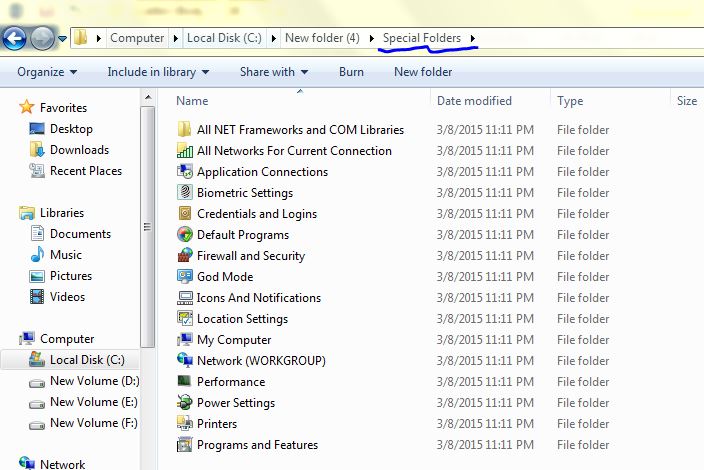Click Computer in the address bar path
The width and height of the screenshot is (704, 470).
tap(137, 38)
